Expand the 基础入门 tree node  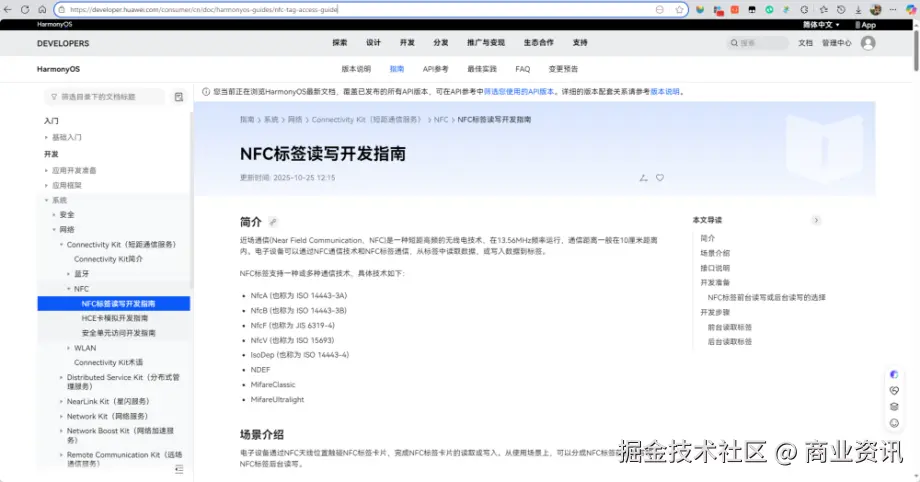click(46, 137)
